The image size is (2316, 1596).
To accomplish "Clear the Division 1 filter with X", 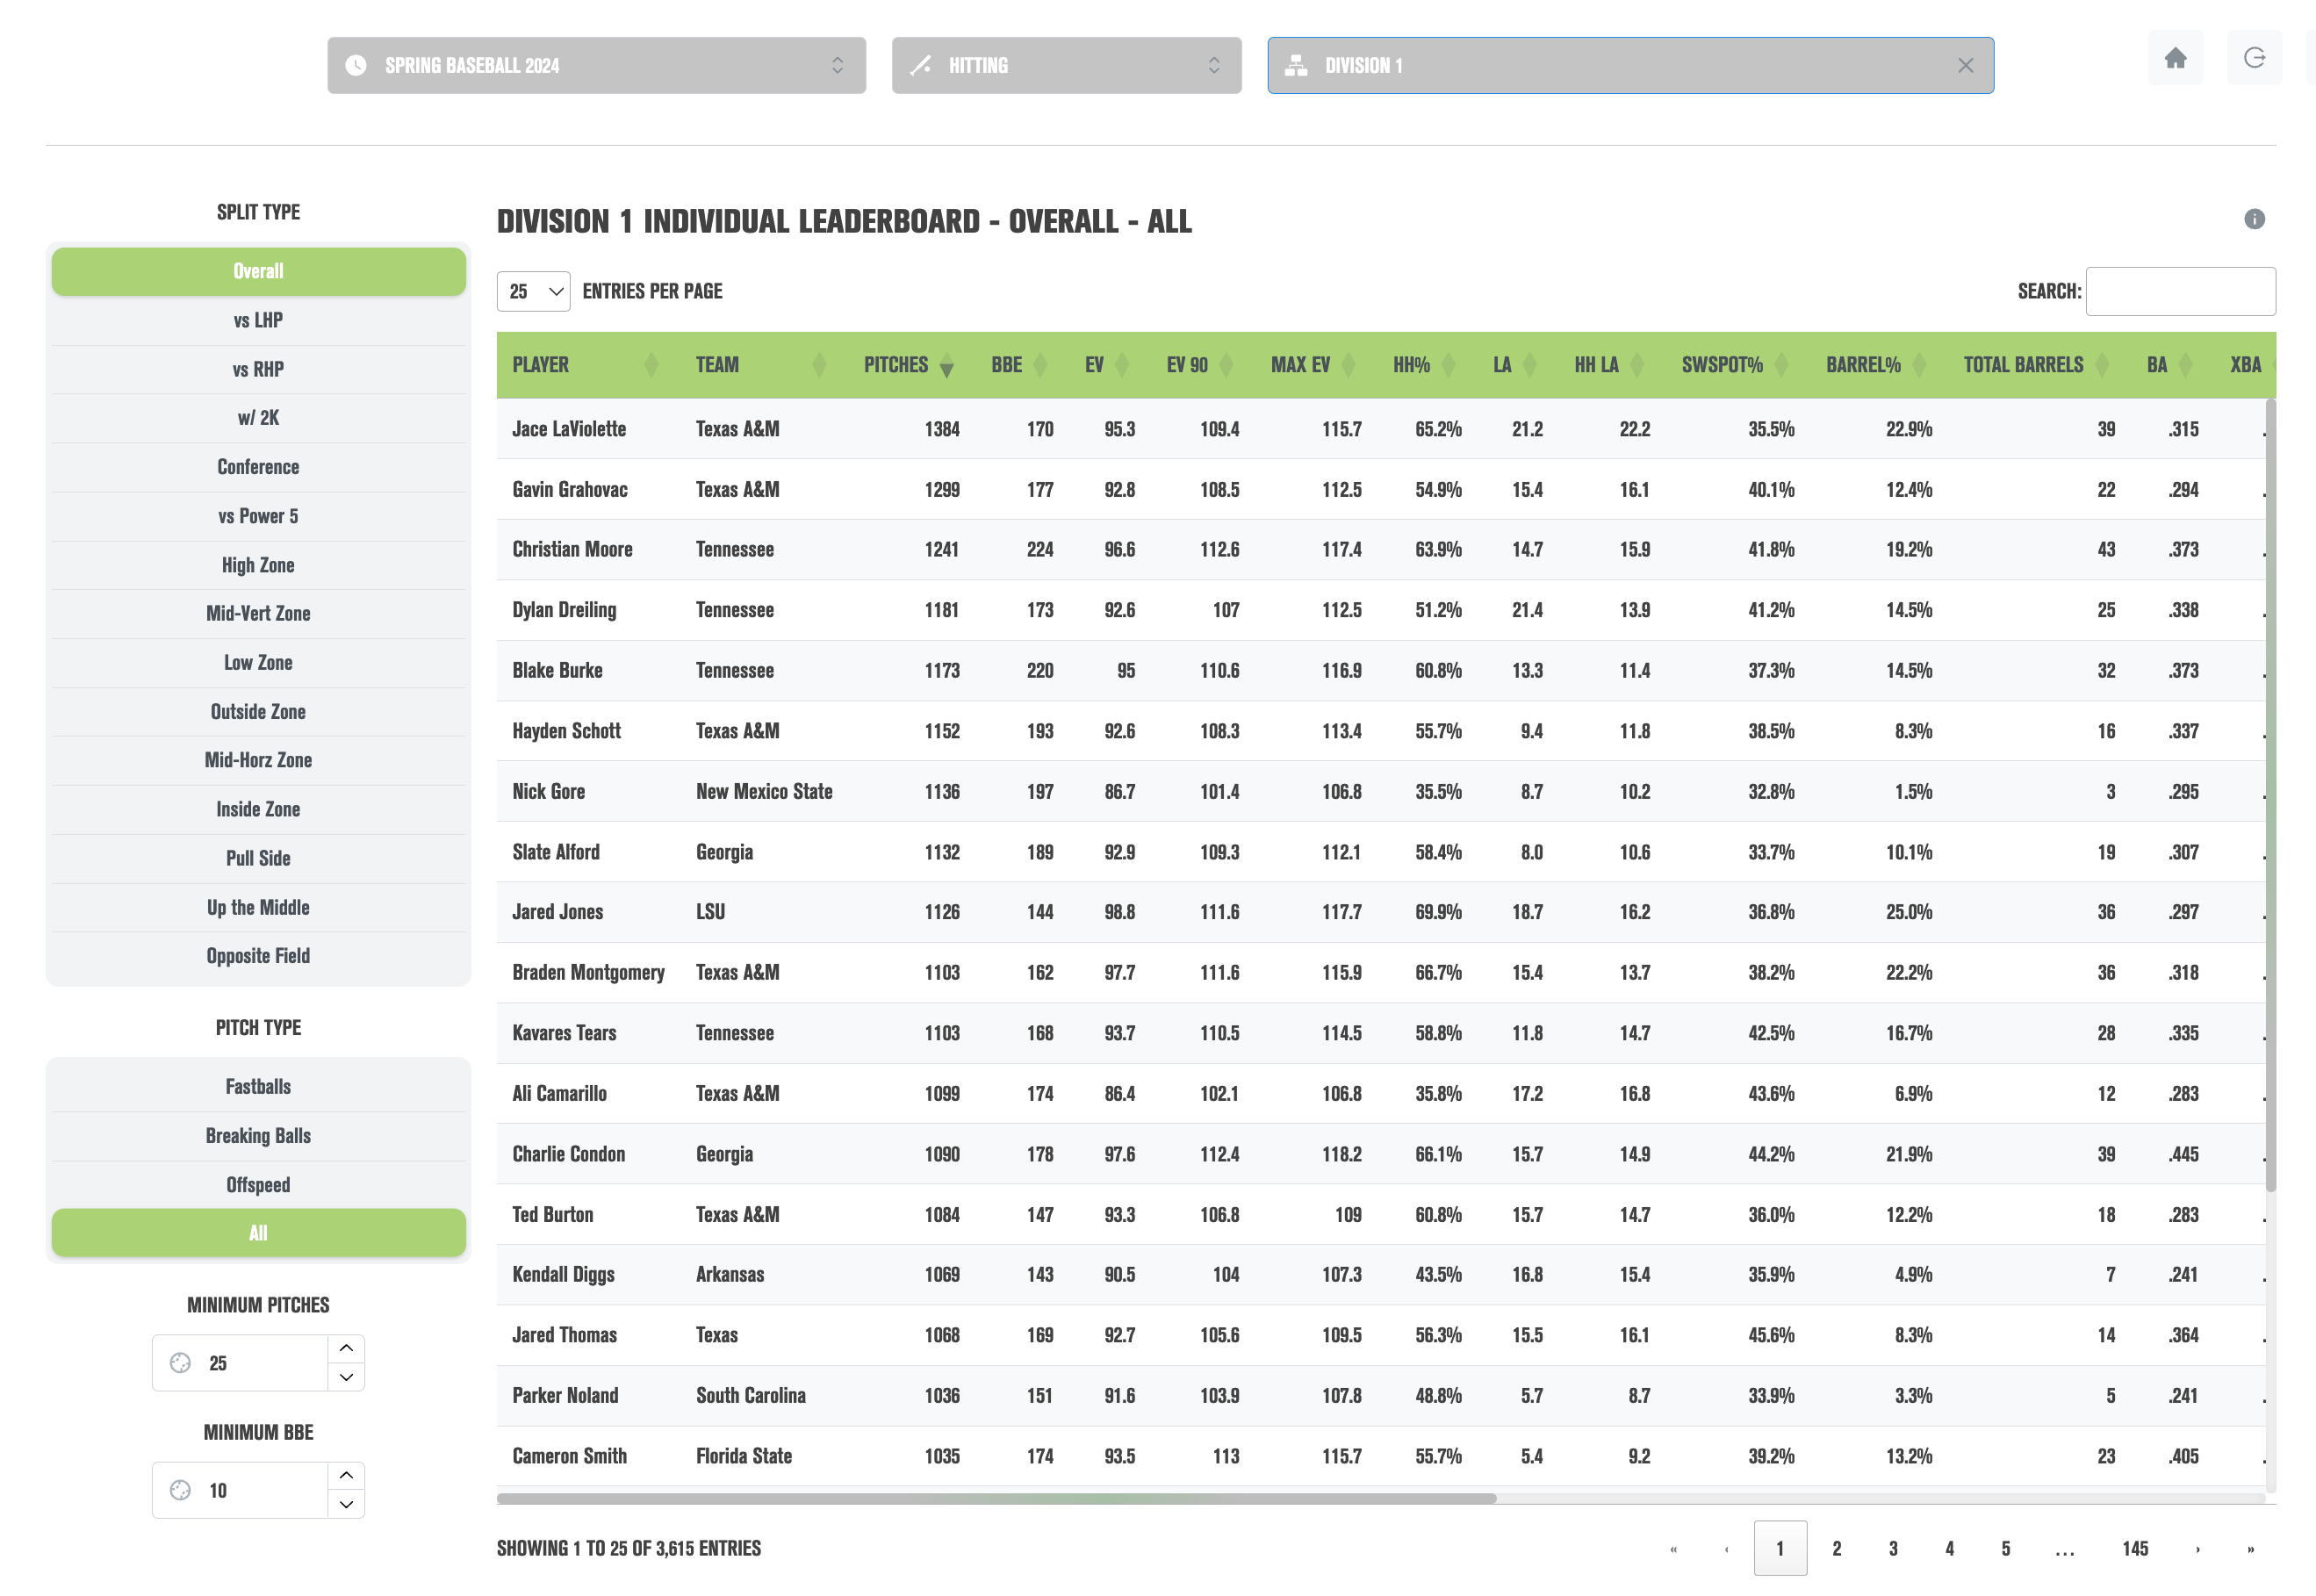I will (x=1965, y=66).
